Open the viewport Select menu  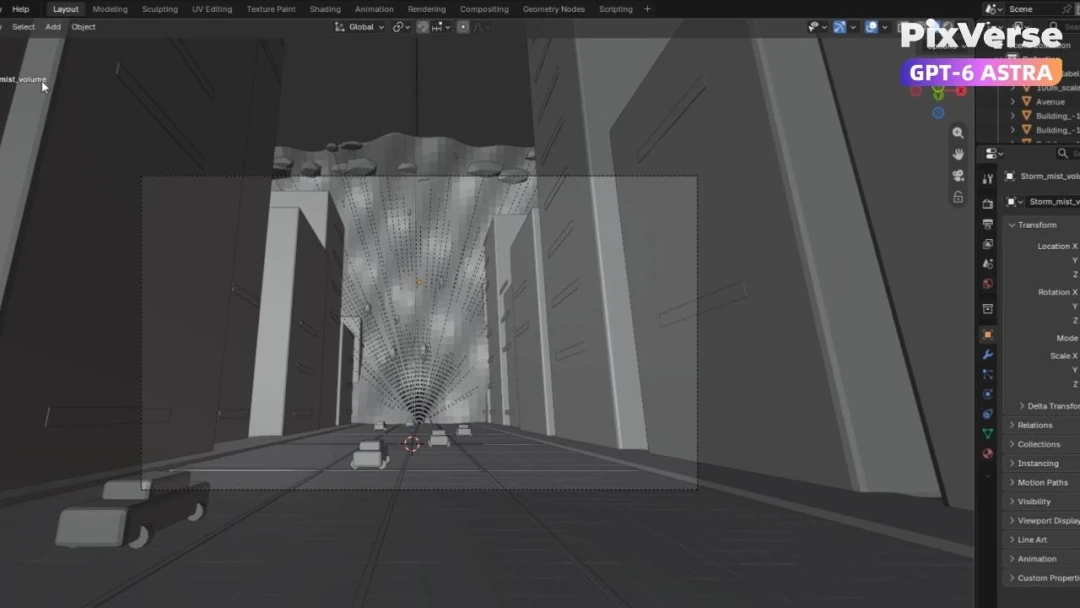click(x=23, y=27)
